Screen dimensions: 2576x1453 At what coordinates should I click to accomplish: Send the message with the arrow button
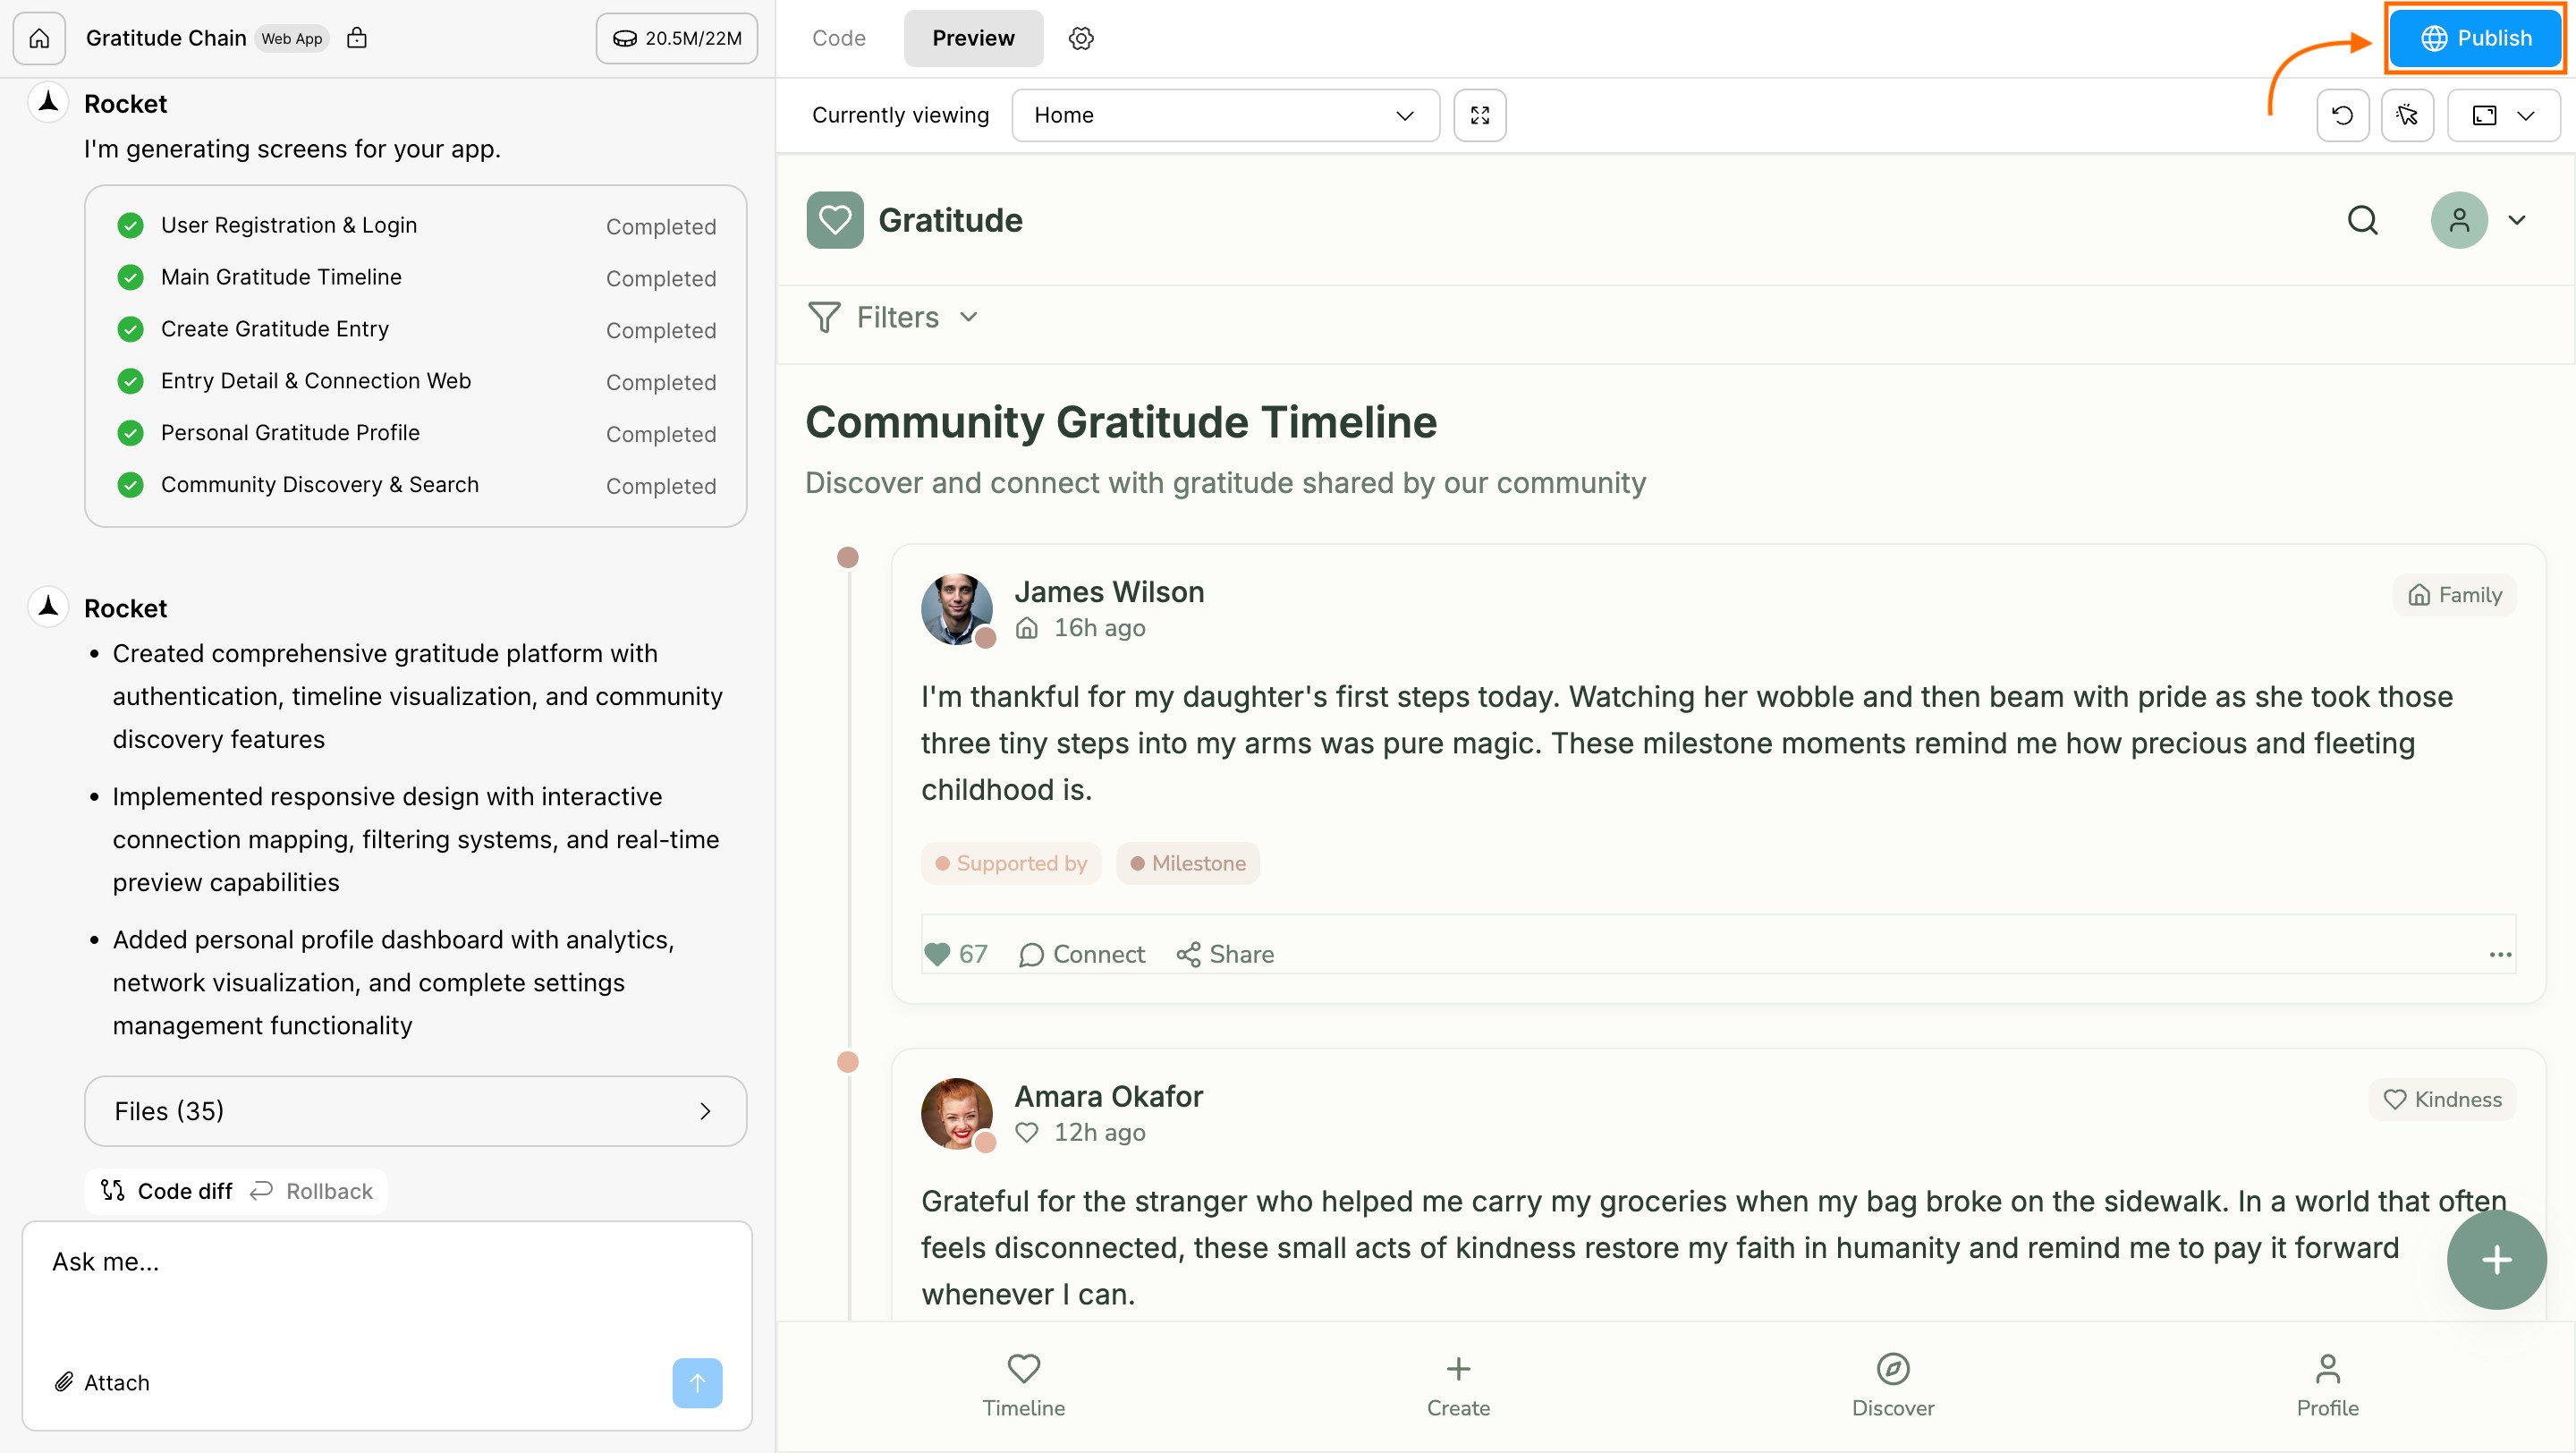[697, 1382]
